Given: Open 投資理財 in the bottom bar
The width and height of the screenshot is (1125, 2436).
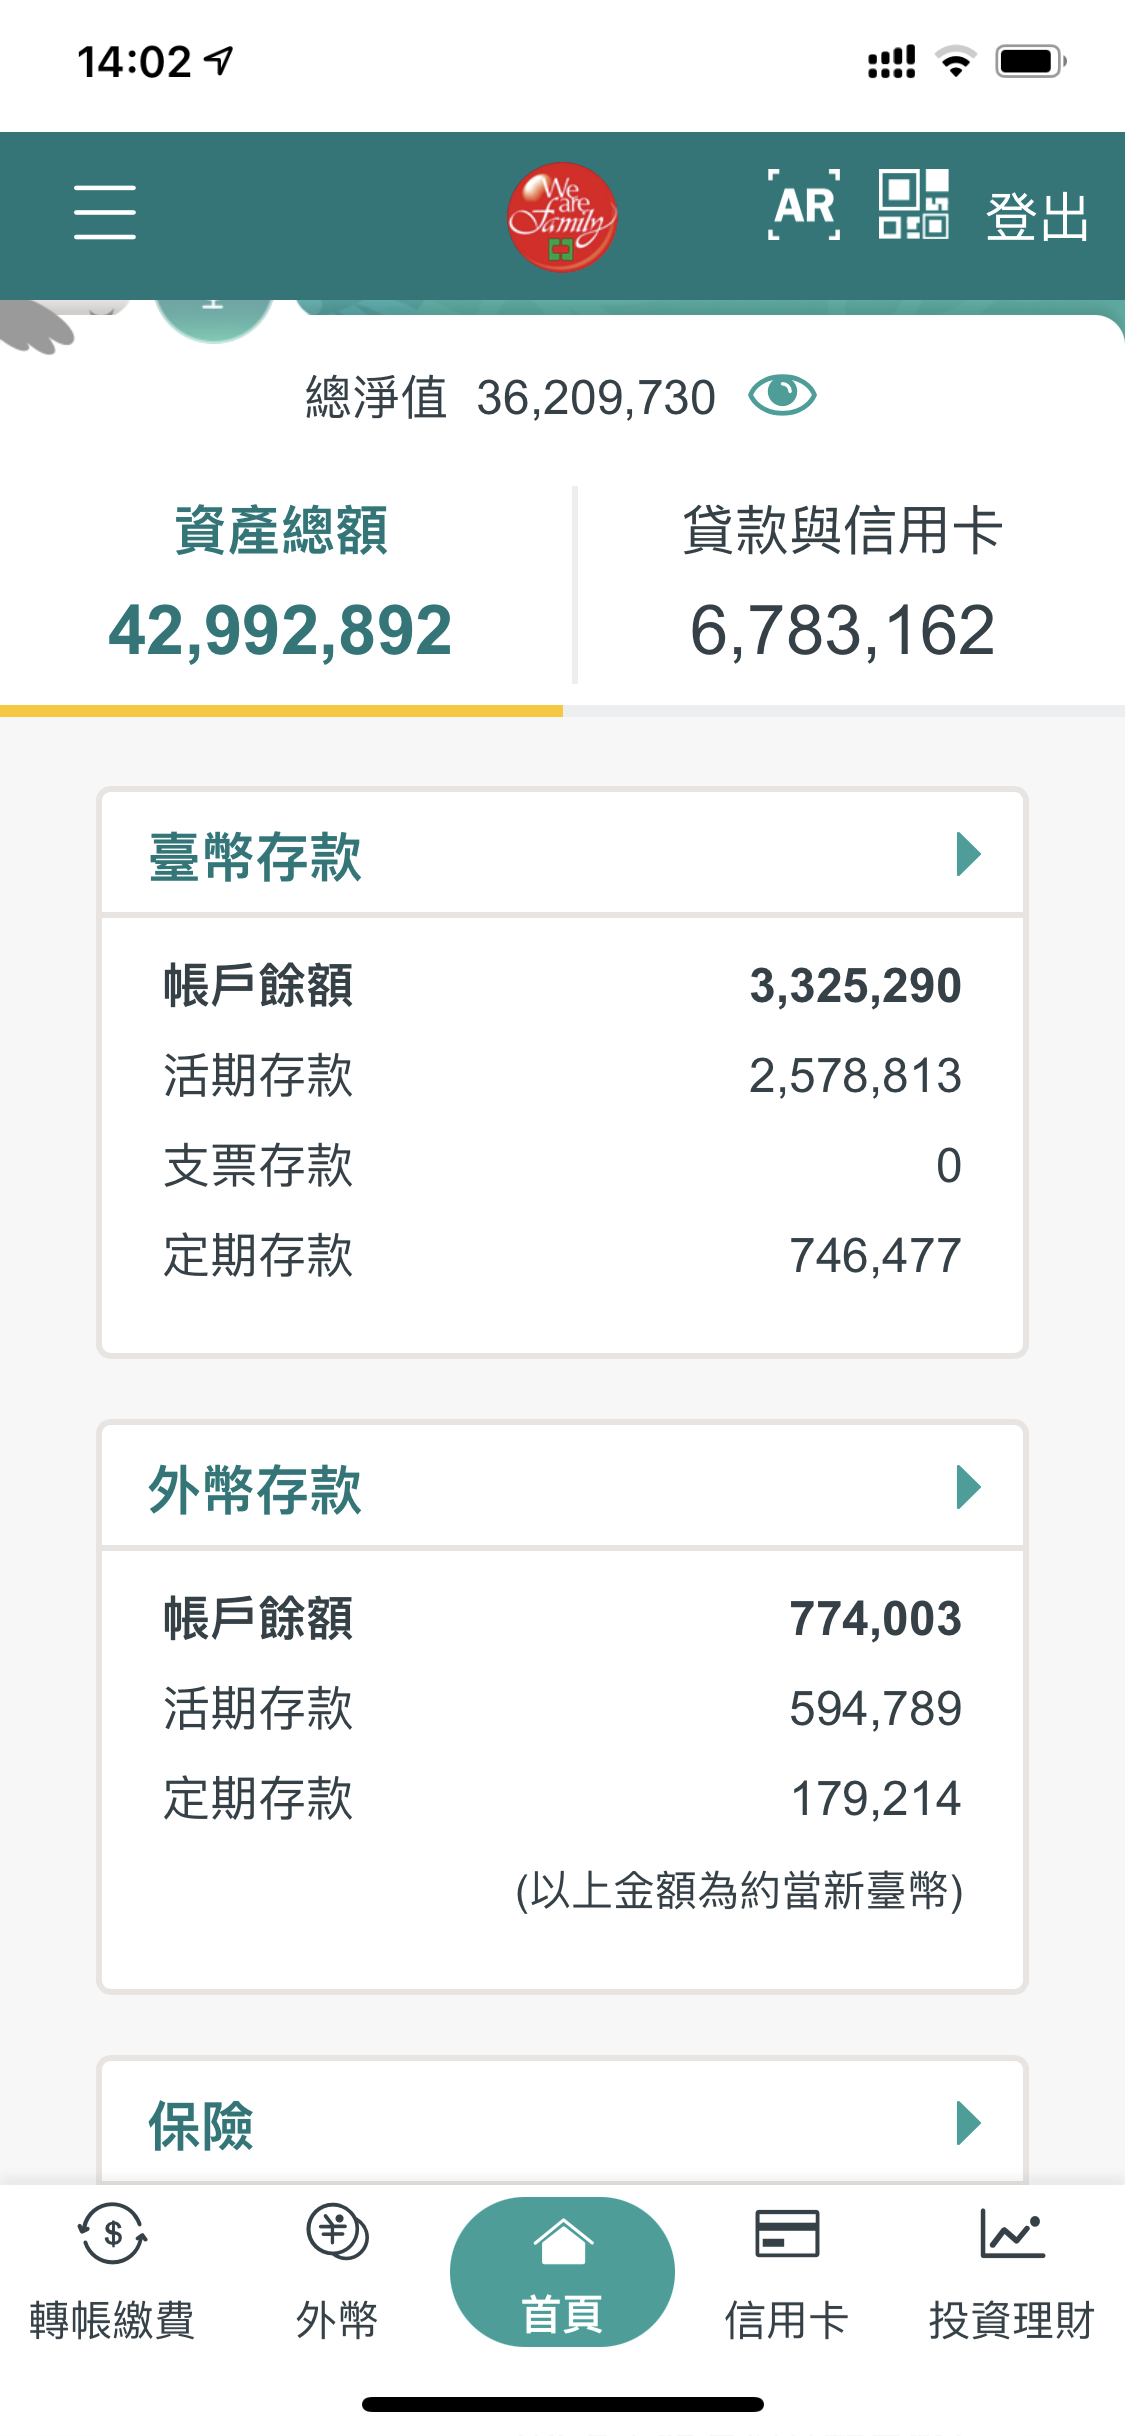Looking at the screenshot, I should [1011, 2274].
